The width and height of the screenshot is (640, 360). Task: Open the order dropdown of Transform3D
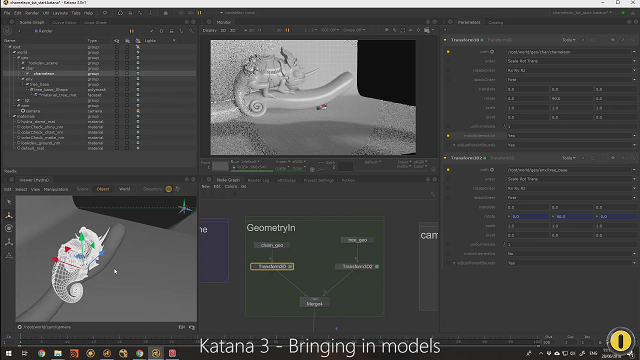point(571,61)
